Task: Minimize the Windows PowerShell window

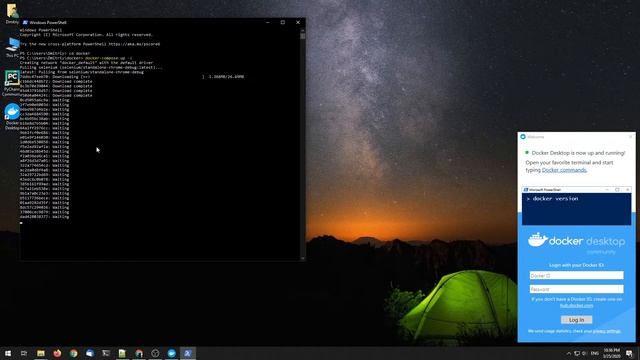Action: pos(268,22)
